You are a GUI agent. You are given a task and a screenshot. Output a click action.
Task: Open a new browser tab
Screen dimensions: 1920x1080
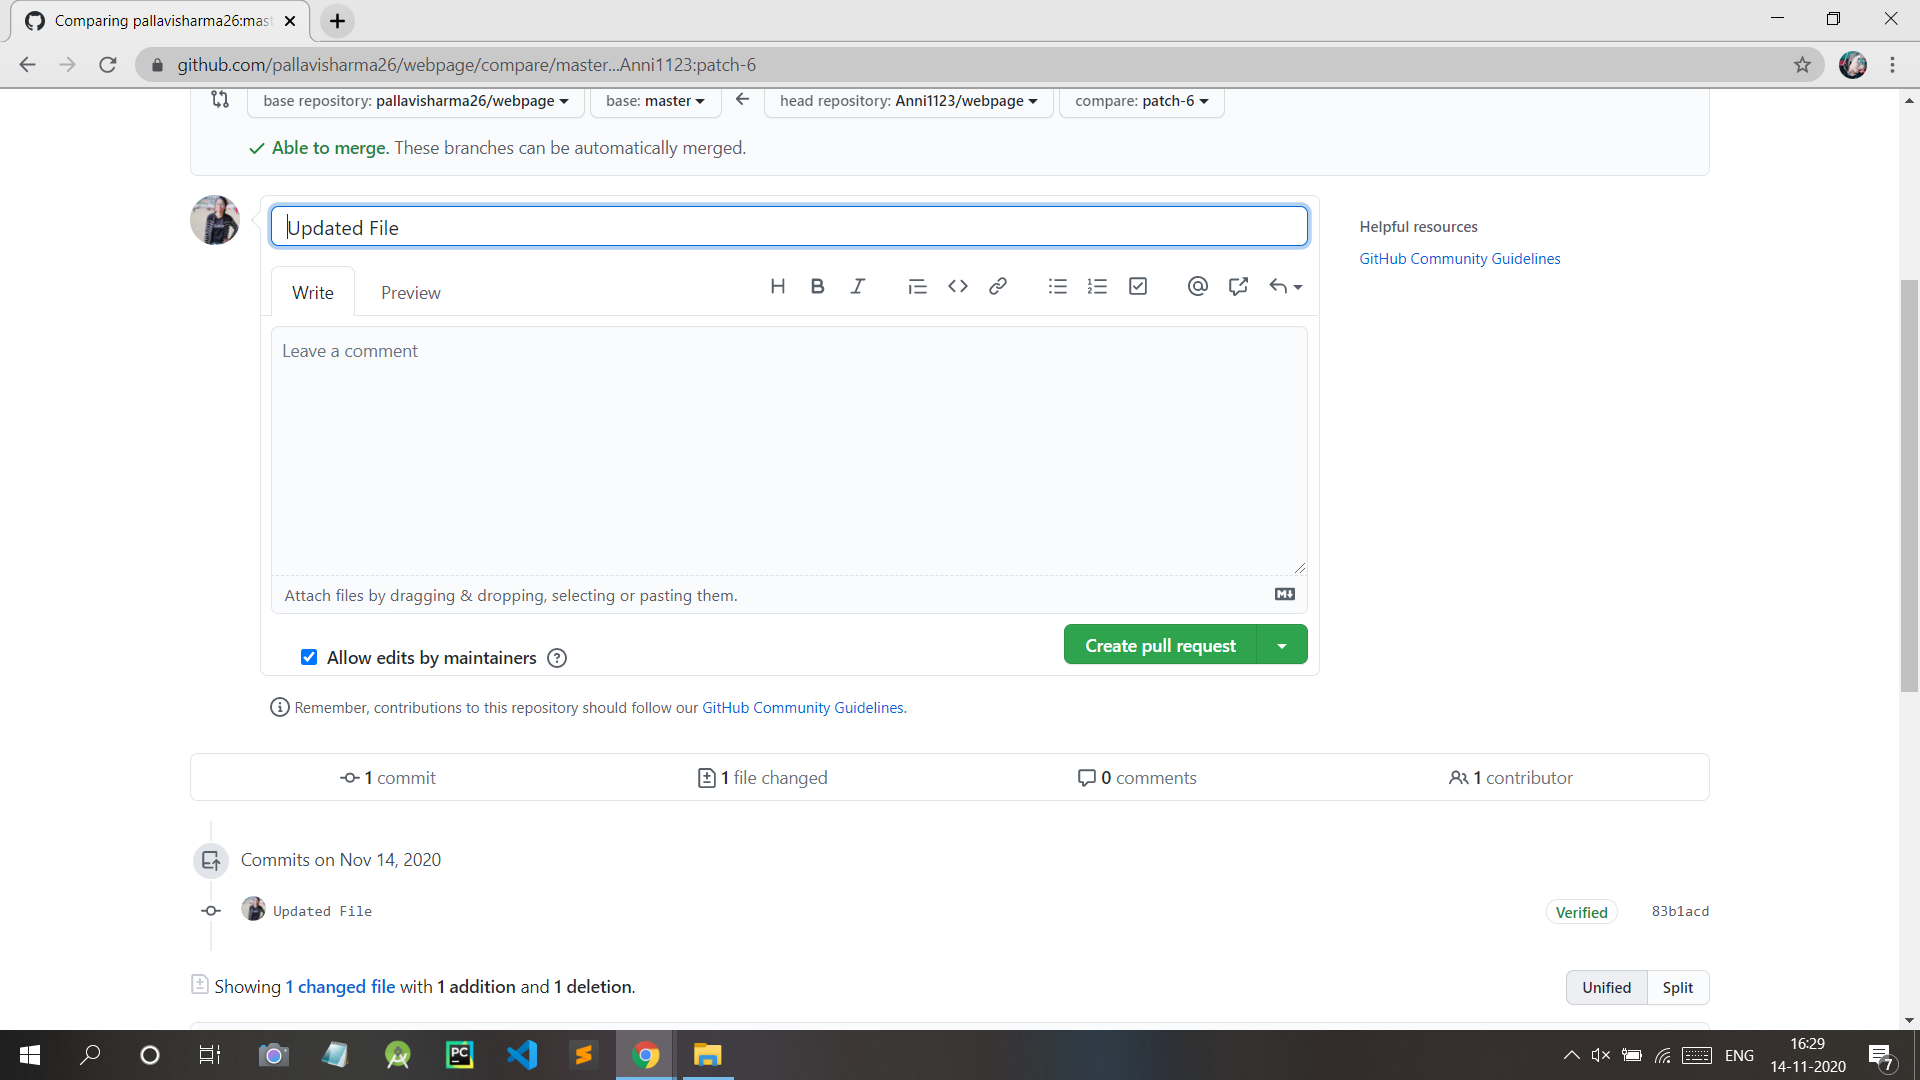pyautogui.click(x=338, y=21)
